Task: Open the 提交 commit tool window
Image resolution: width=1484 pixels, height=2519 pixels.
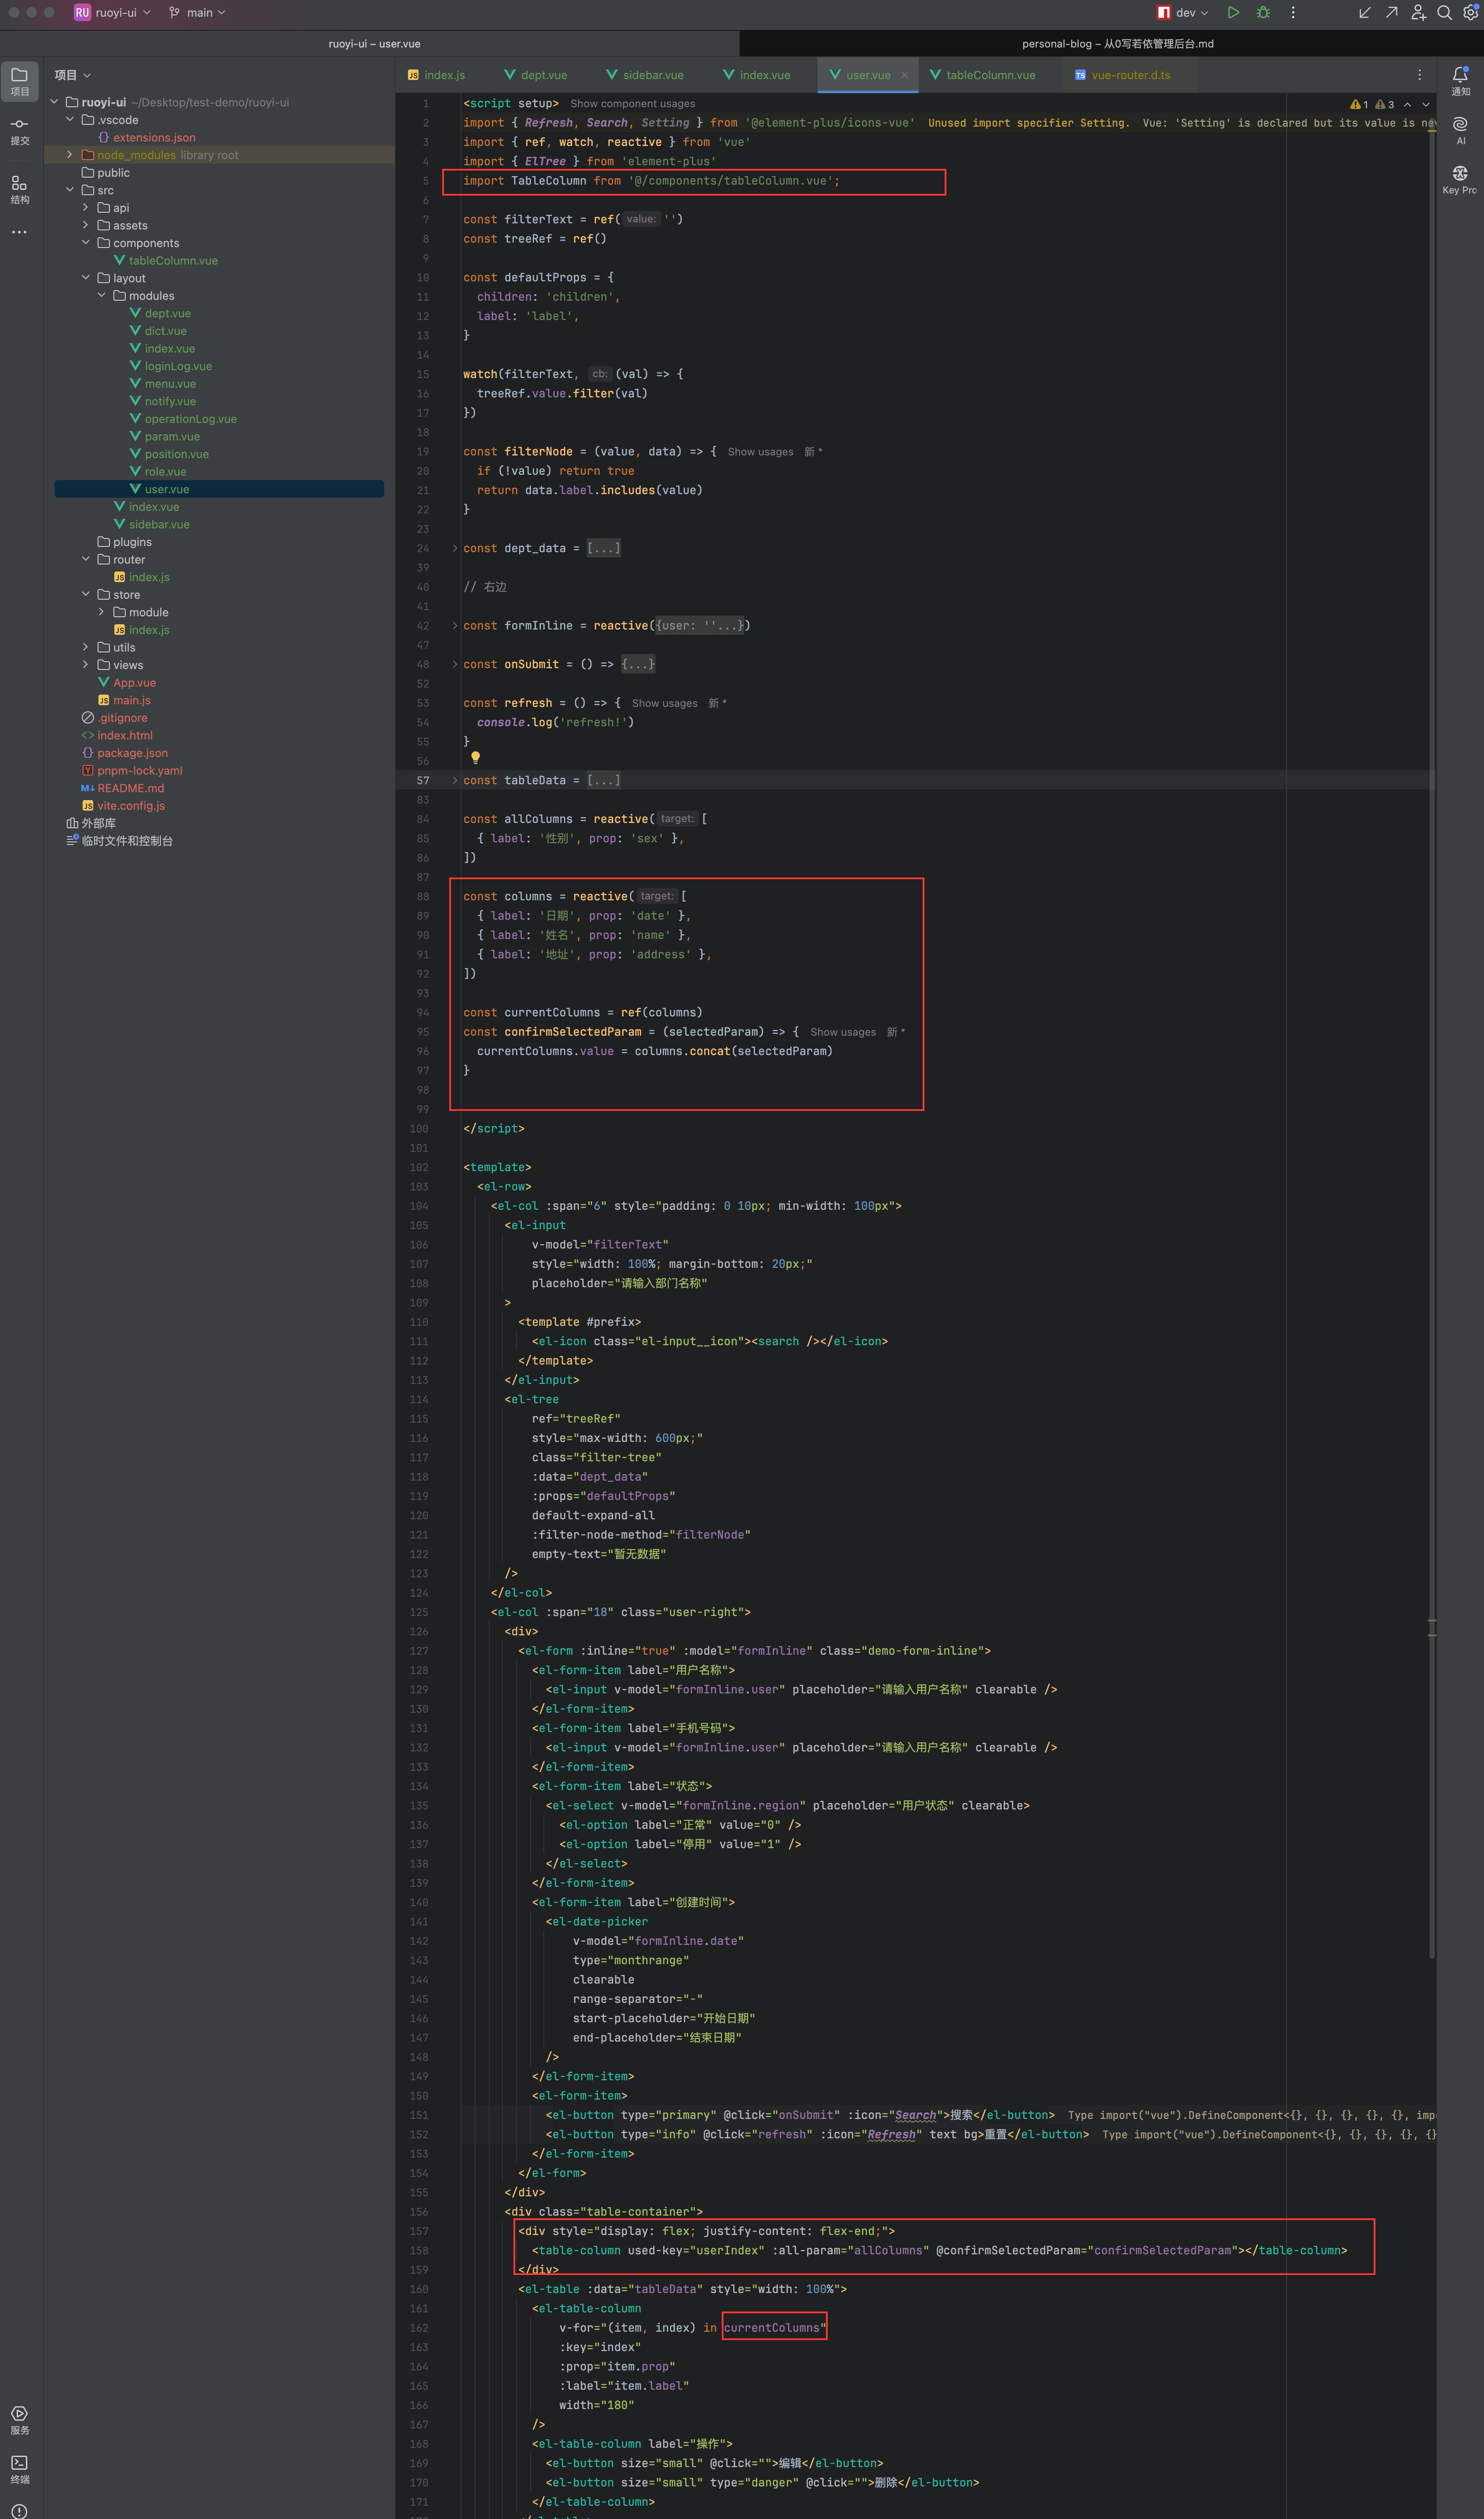Action: [x=20, y=131]
